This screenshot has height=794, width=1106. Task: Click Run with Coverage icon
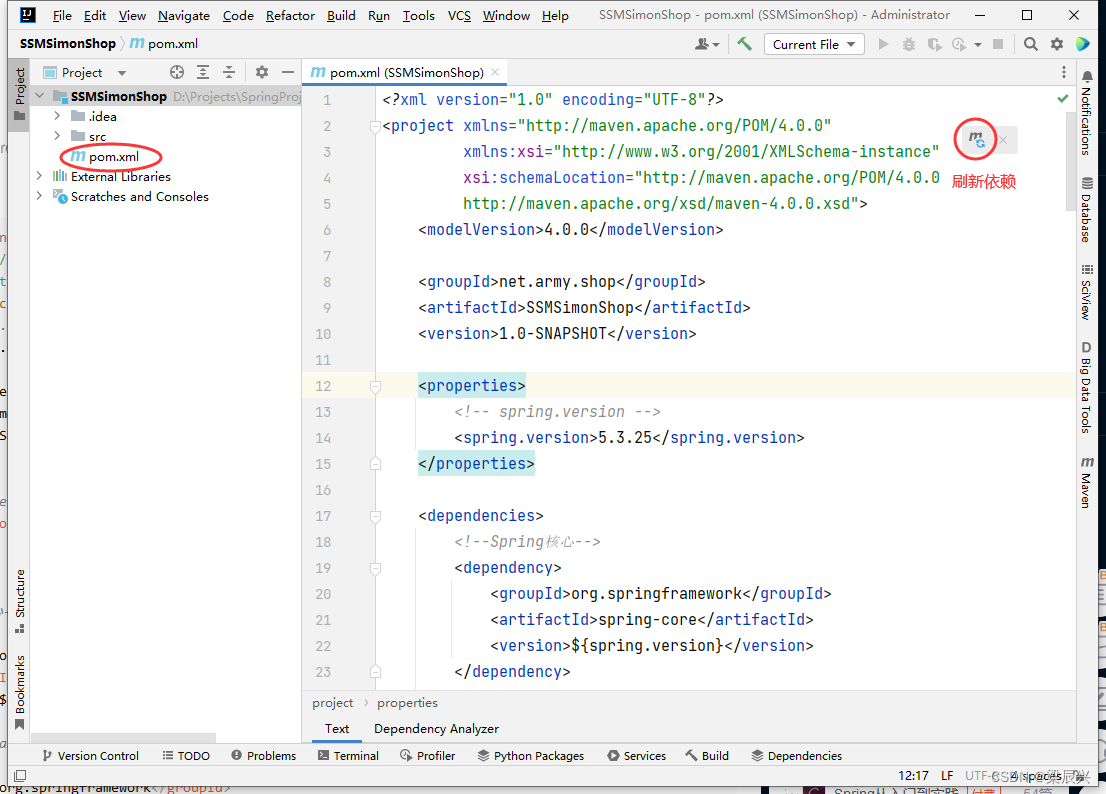[935, 44]
